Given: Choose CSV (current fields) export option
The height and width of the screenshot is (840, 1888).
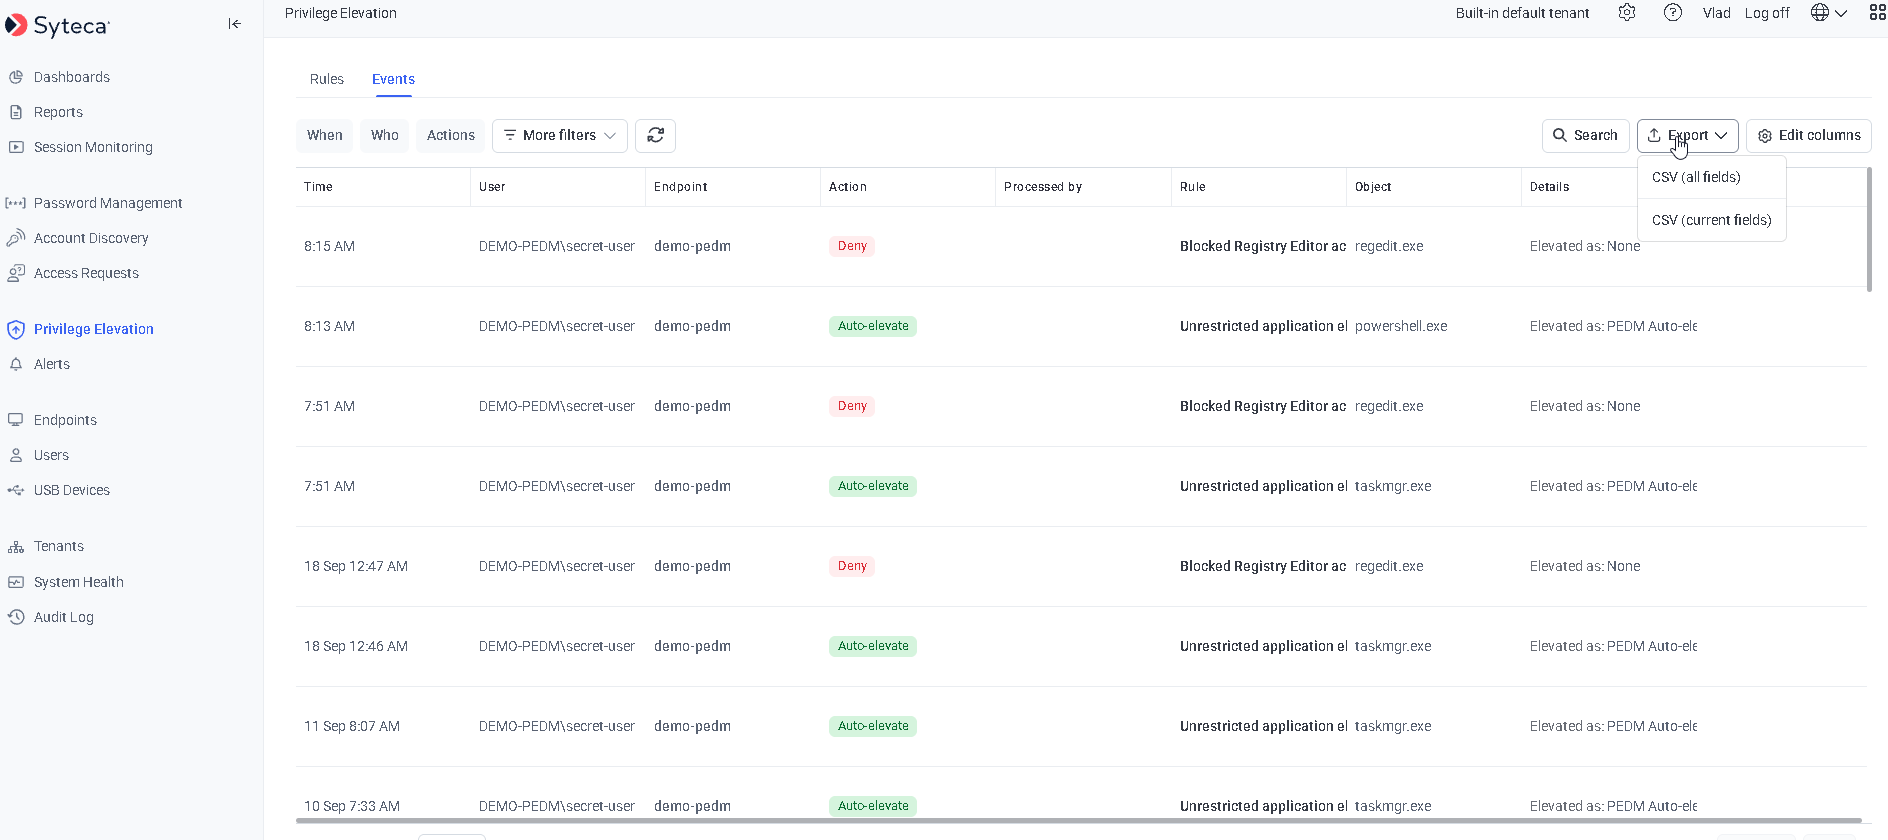Looking at the screenshot, I should pos(1711,220).
